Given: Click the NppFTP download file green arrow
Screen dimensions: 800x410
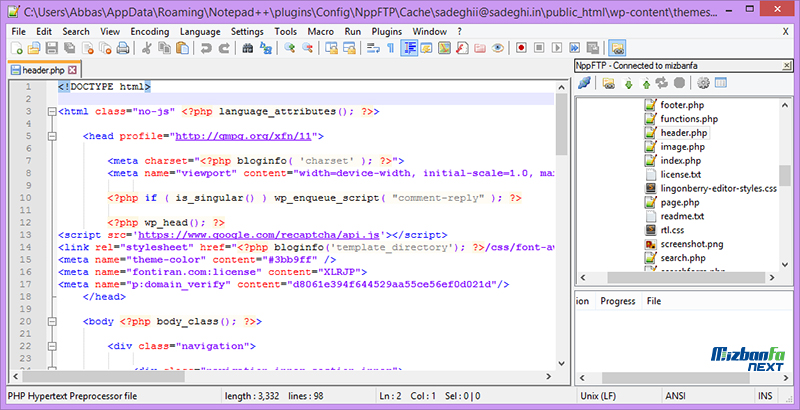Looking at the screenshot, I should 628,83.
